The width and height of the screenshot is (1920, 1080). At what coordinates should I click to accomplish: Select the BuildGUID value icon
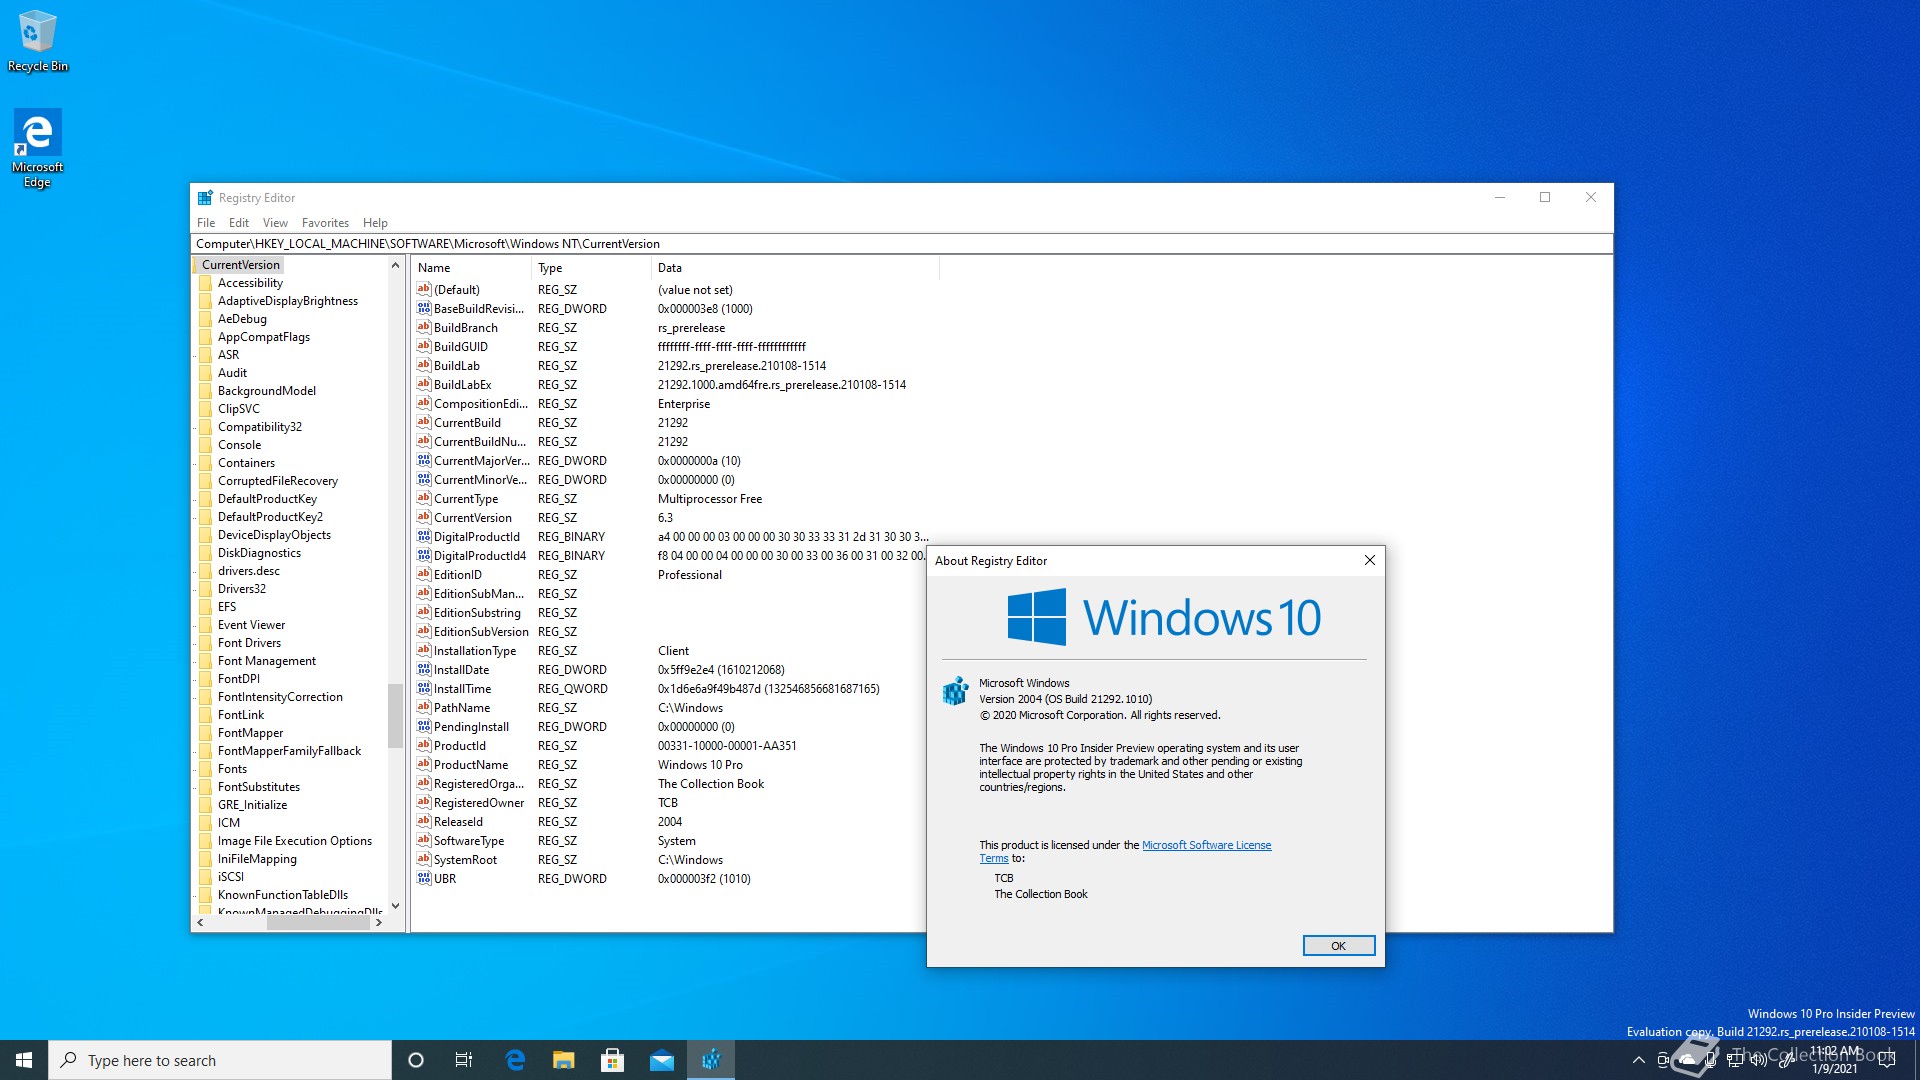[x=424, y=347]
